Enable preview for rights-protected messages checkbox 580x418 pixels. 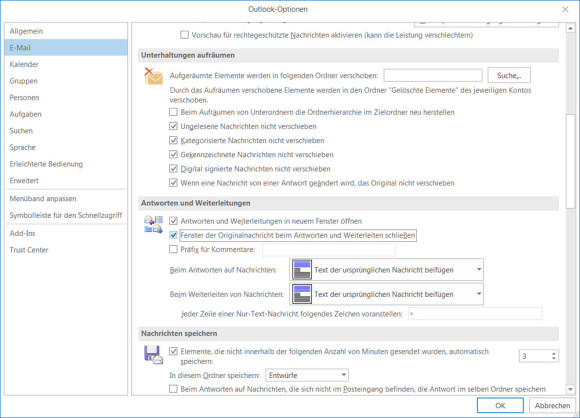184,35
